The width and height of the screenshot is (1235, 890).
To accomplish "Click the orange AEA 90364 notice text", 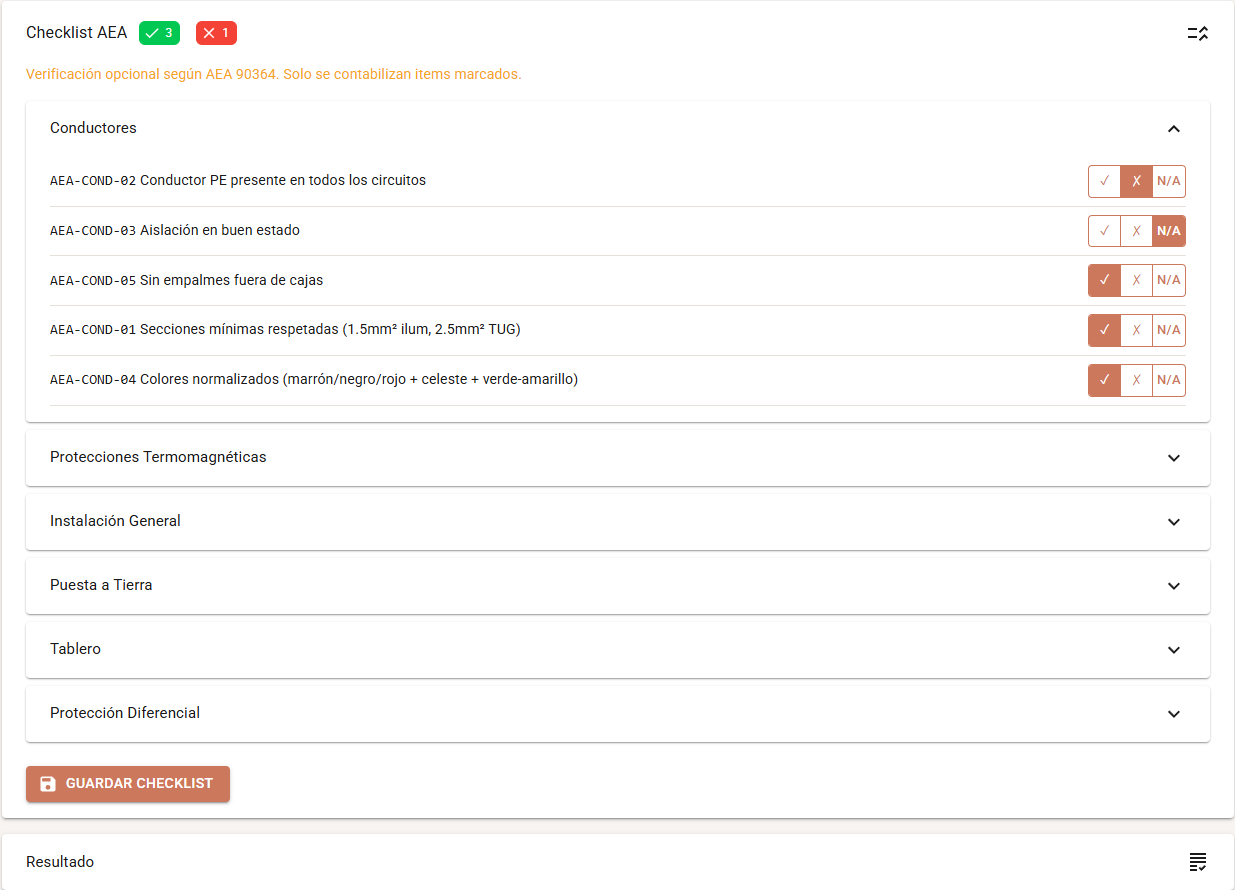I will [x=273, y=74].
